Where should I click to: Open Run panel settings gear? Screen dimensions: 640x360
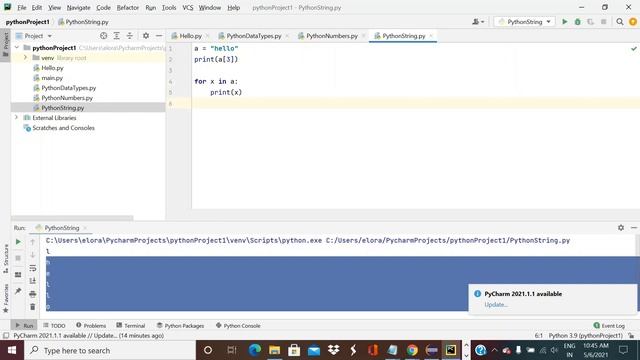click(x=621, y=227)
